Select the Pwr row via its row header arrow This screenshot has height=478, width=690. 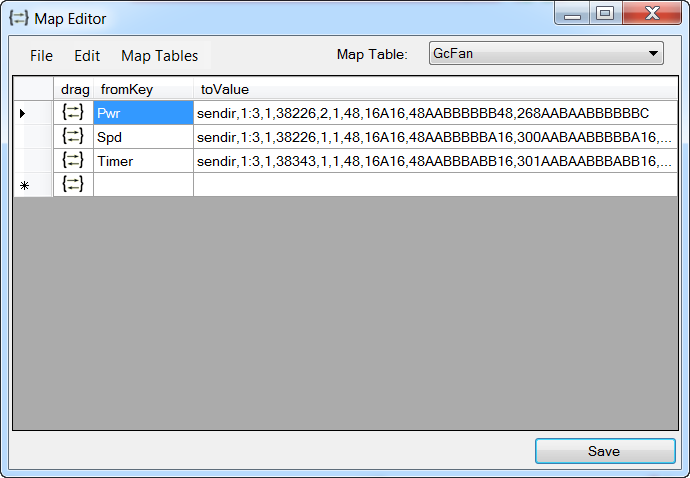[33, 113]
